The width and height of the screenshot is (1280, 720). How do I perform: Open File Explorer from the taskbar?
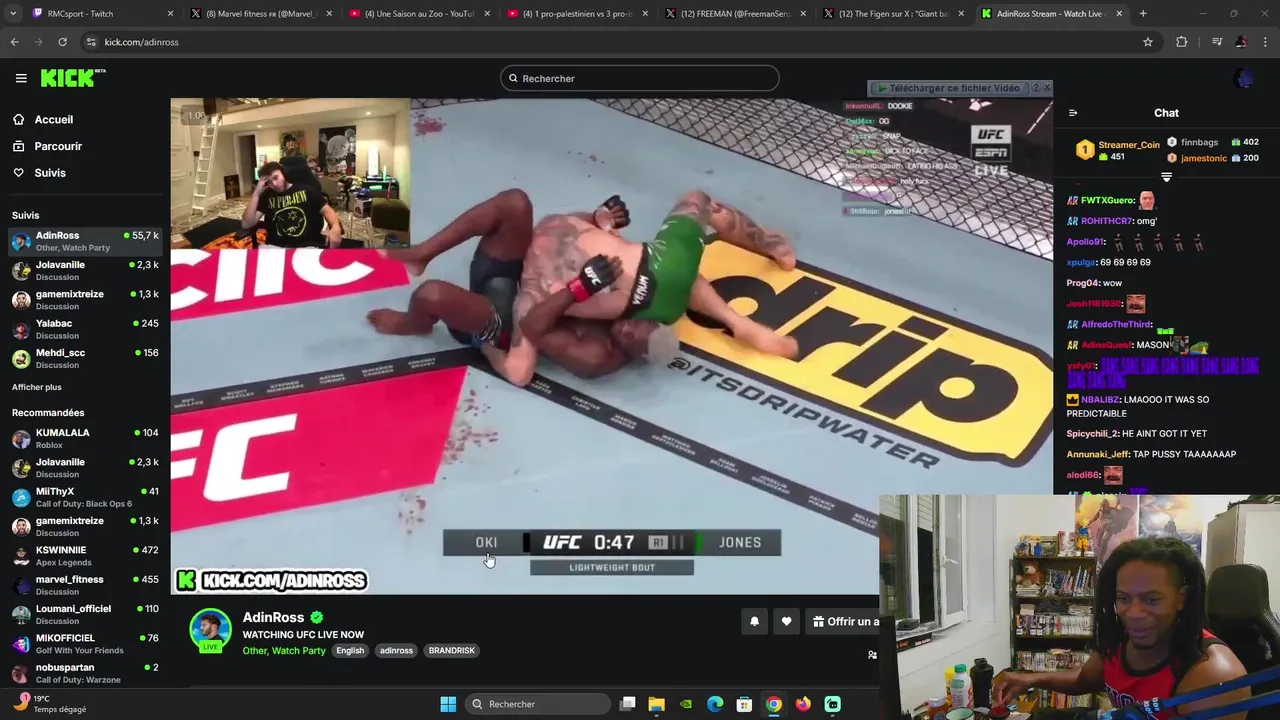coord(656,704)
